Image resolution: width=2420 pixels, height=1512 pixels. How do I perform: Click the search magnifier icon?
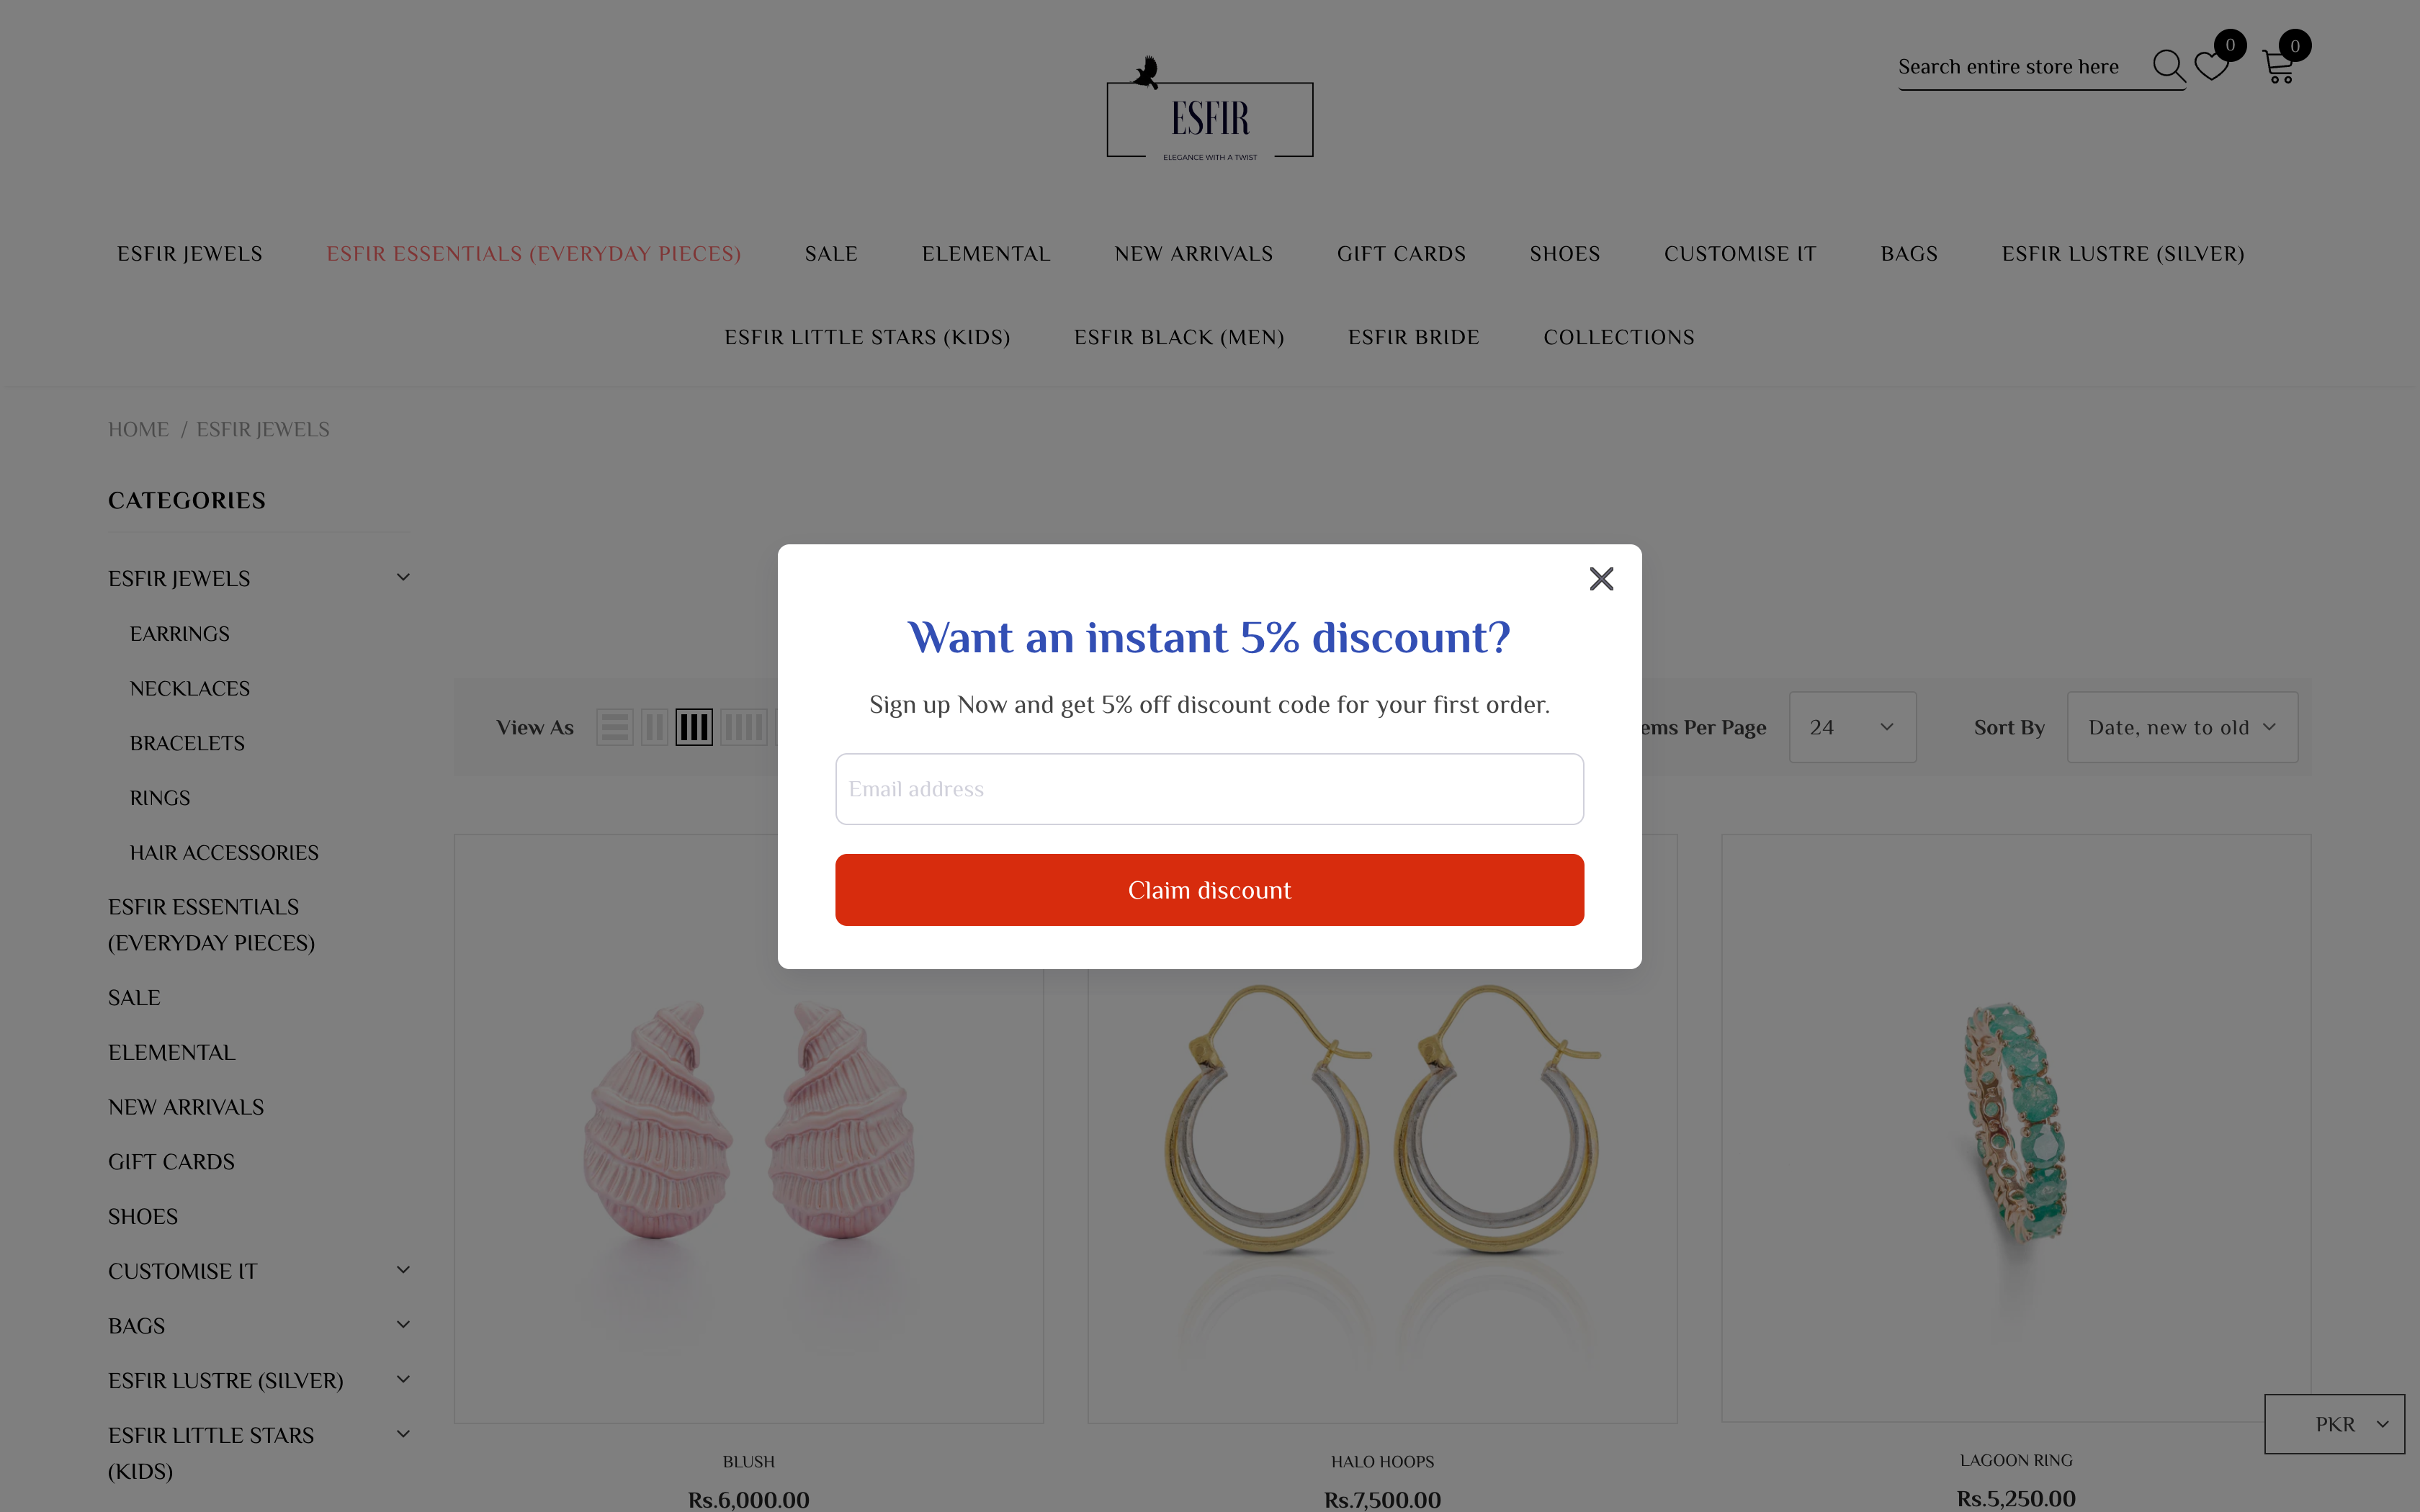tap(2168, 66)
